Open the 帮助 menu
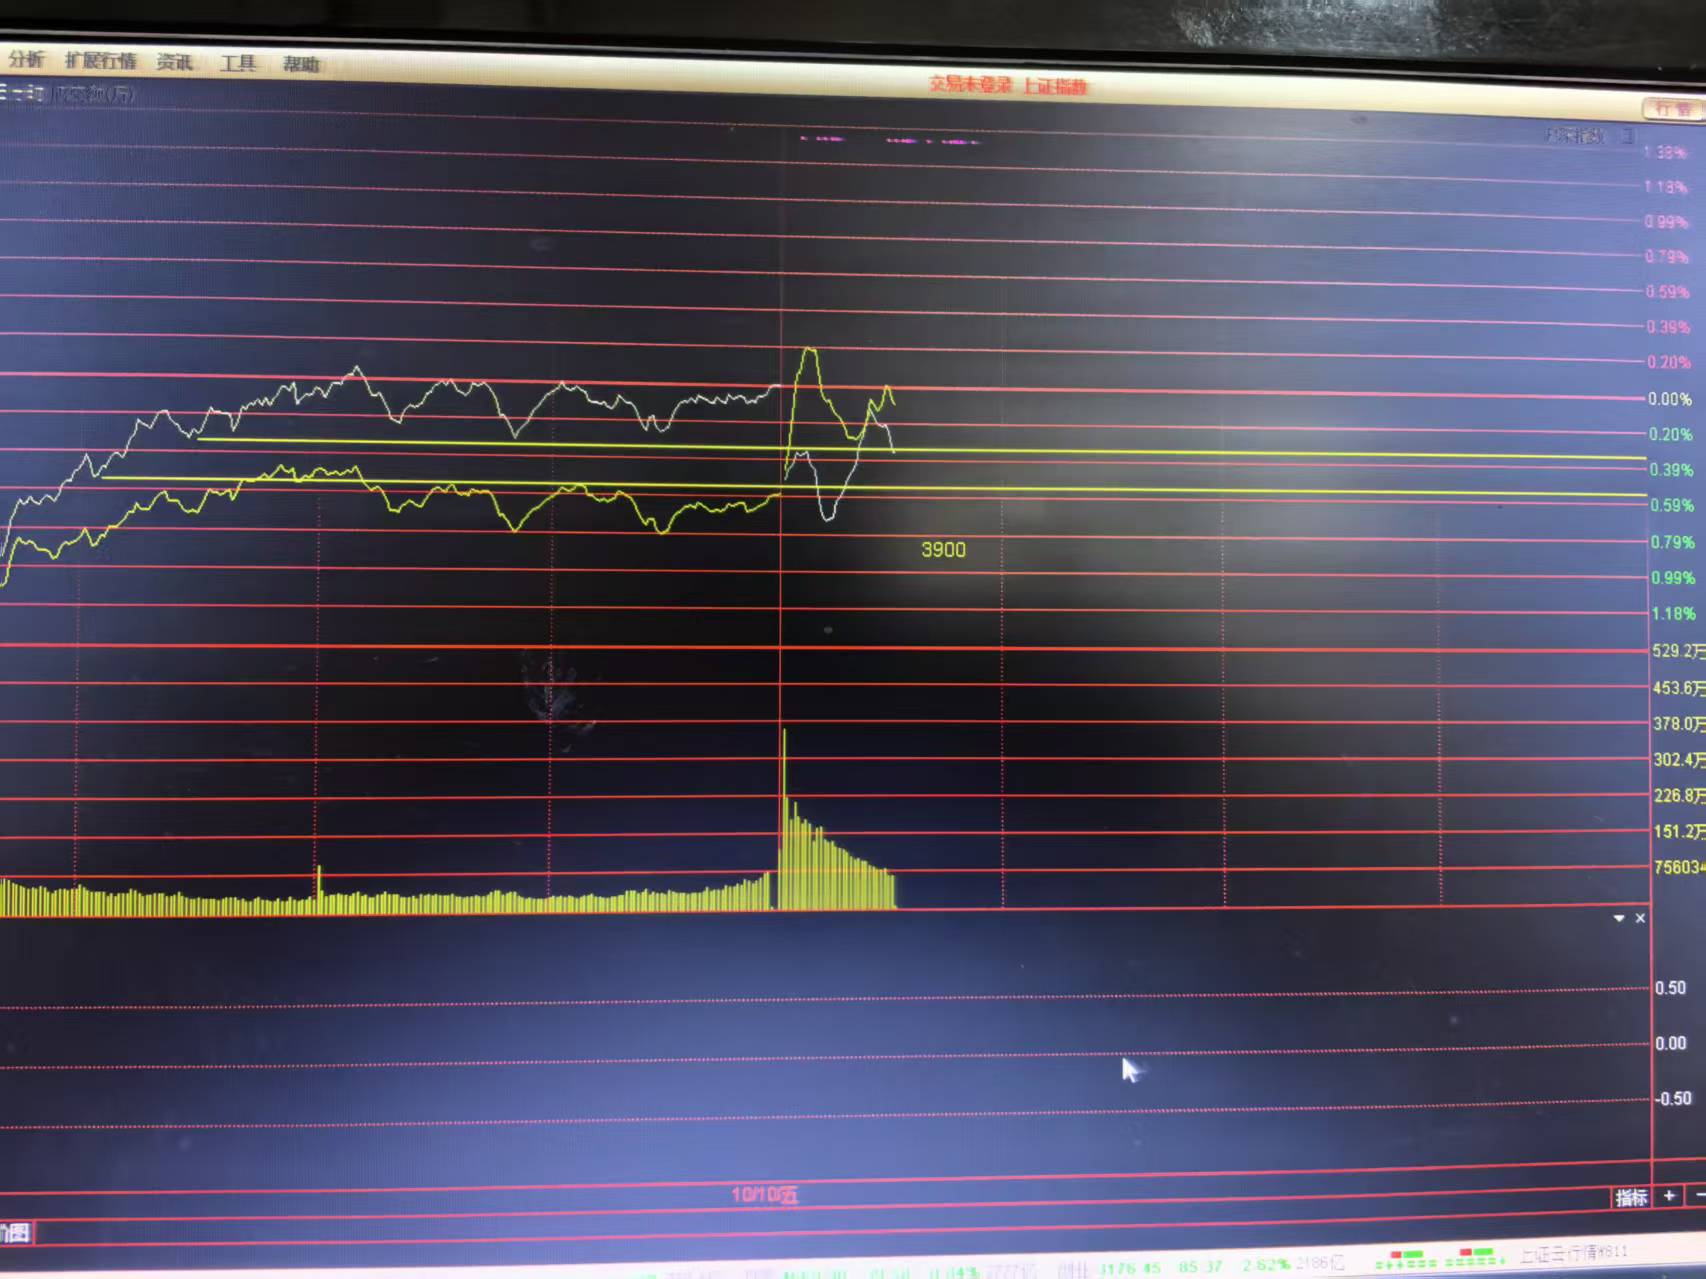Screen dimensions: 1706x1279 tap(301, 64)
